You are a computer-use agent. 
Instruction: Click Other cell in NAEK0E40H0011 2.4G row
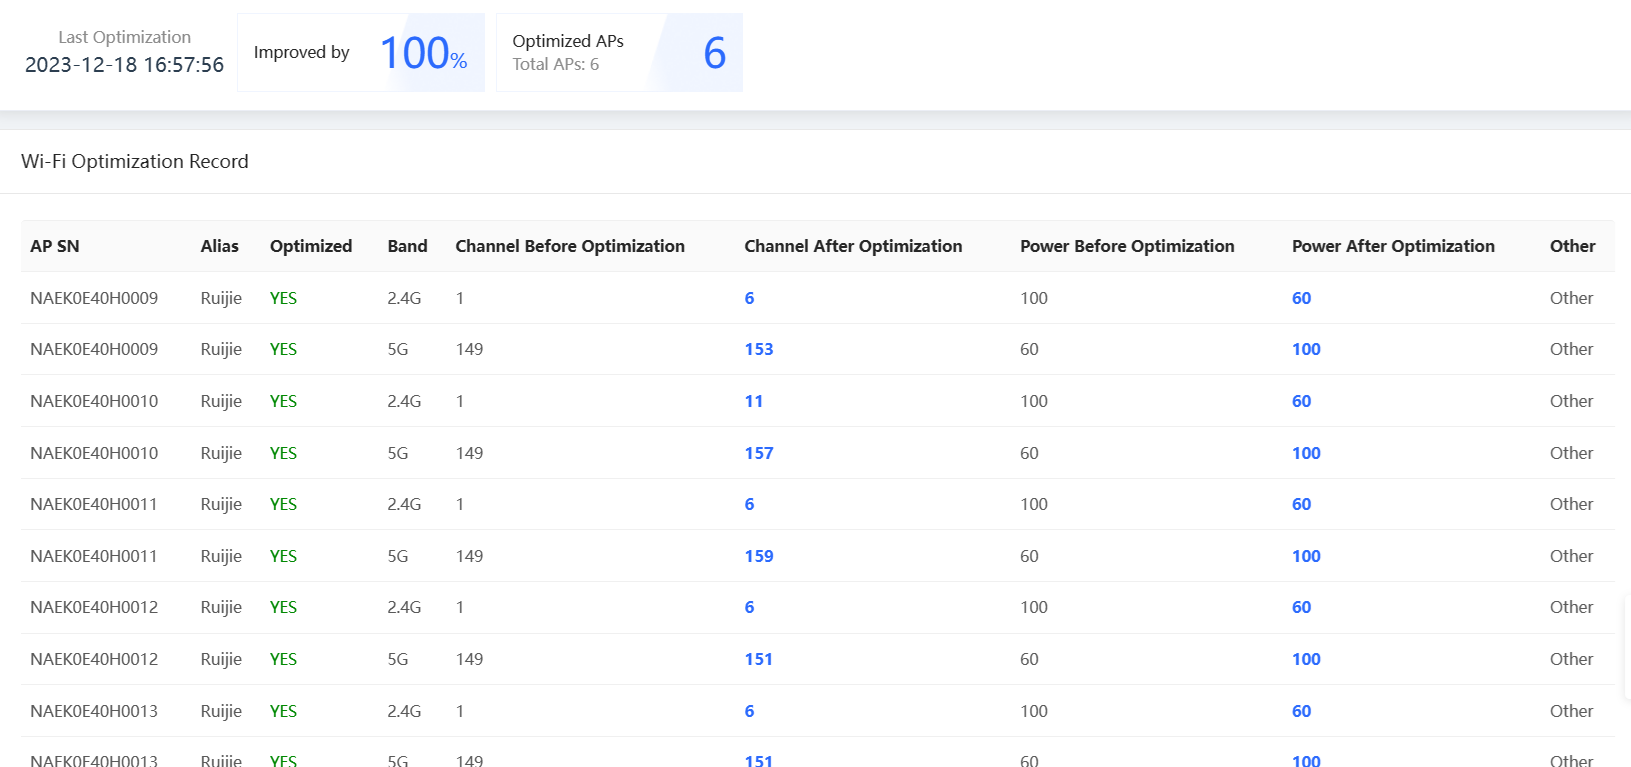click(1571, 504)
